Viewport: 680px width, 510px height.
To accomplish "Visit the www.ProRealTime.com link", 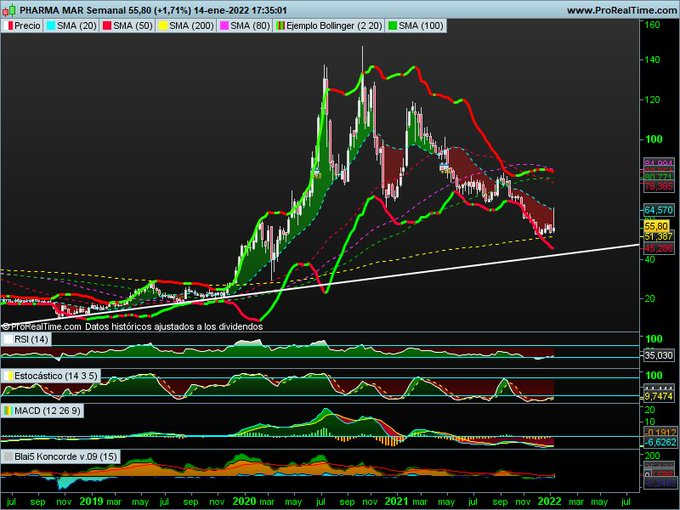I will 621,10.
